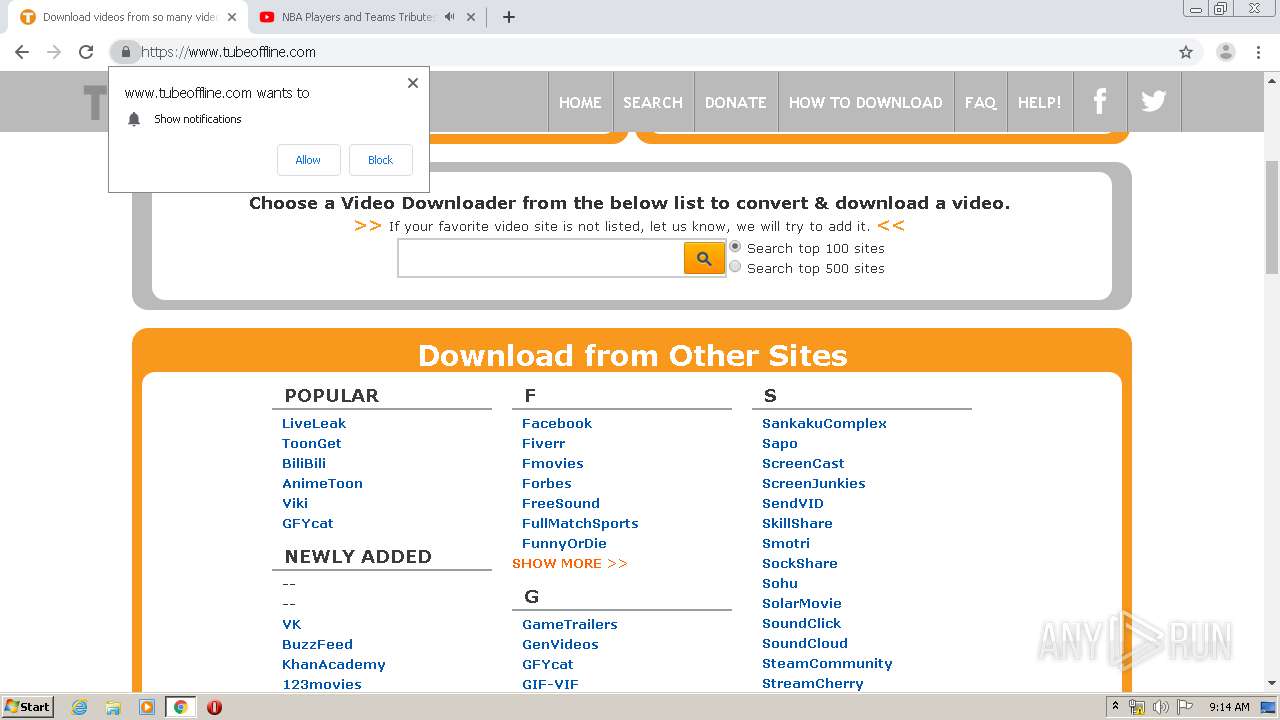Viewport: 1280px width, 720px height.
Task: Open the GameTrailers downloader link
Action: [570, 624]
